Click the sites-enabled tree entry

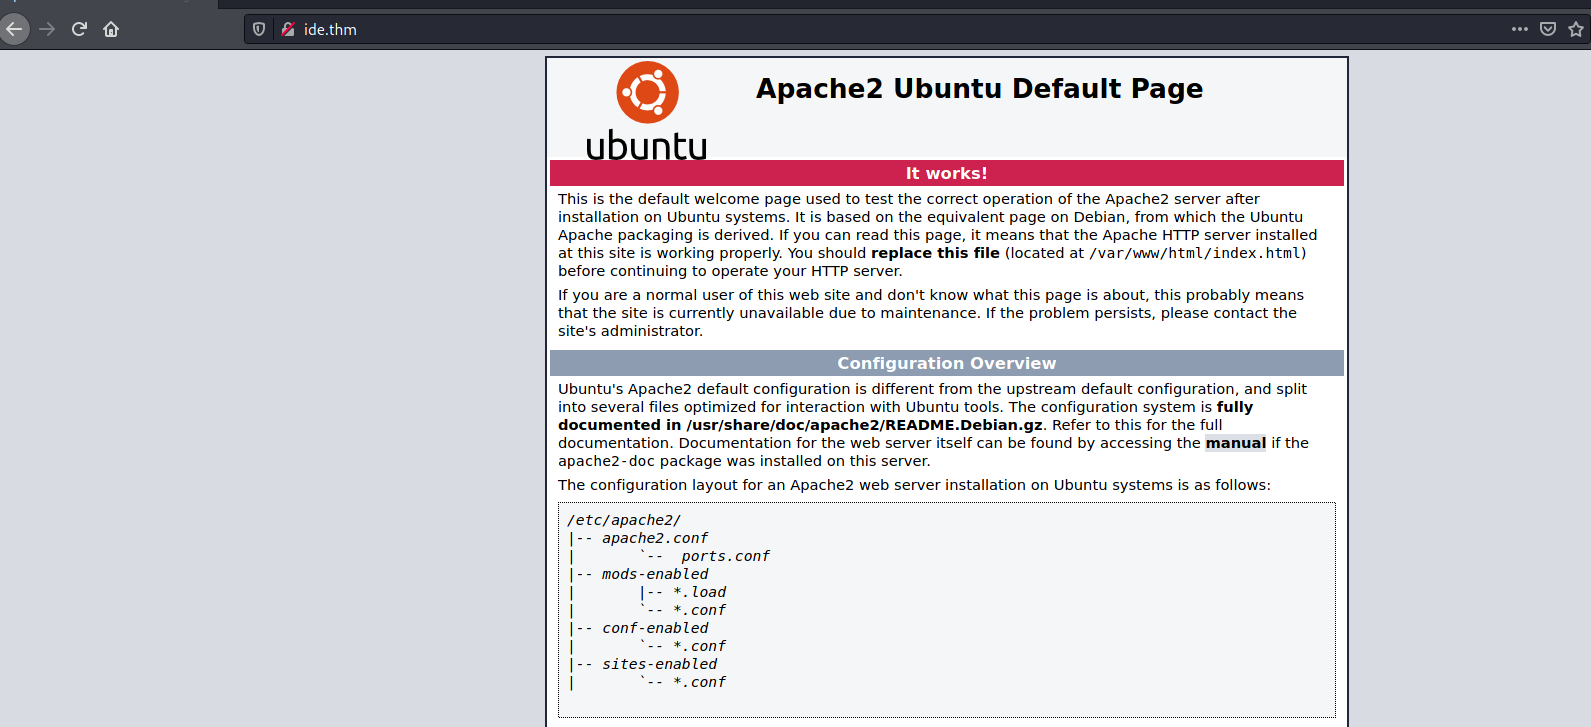659,664
